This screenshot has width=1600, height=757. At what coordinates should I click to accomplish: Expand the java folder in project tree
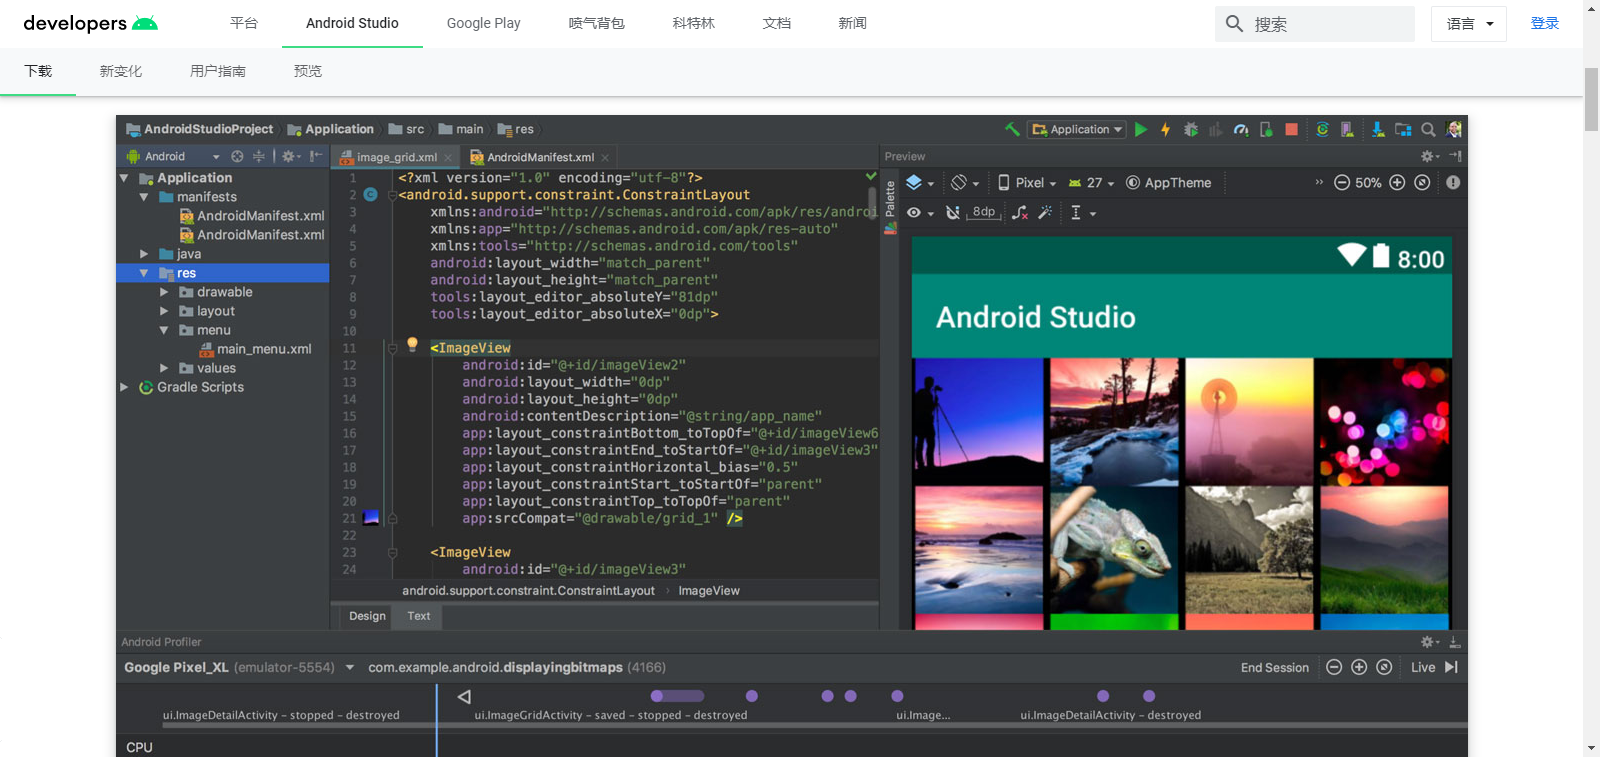144,254
